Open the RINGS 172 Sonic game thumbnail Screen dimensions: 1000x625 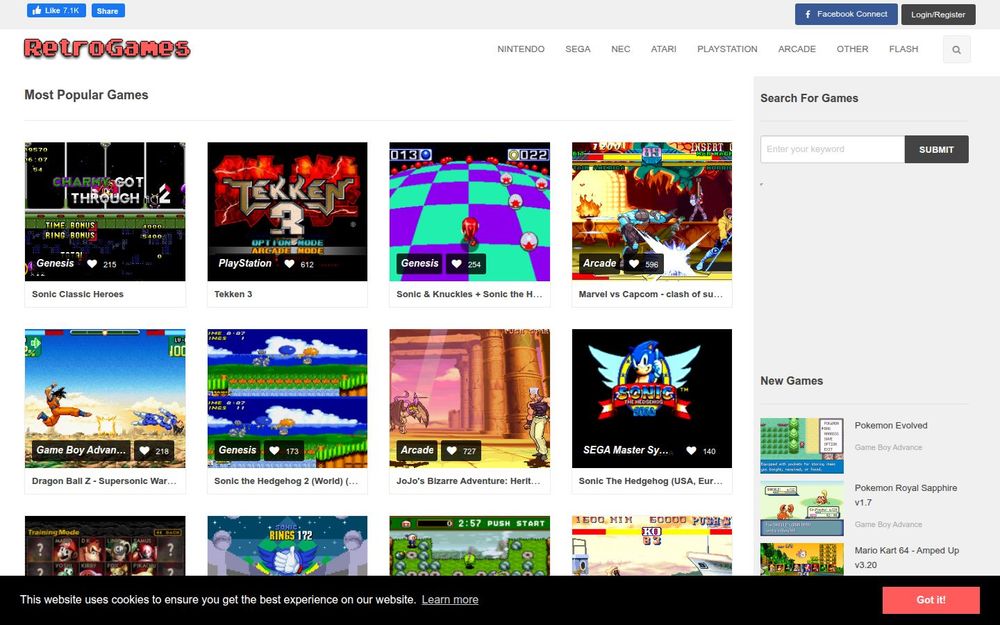coord(288,546)
